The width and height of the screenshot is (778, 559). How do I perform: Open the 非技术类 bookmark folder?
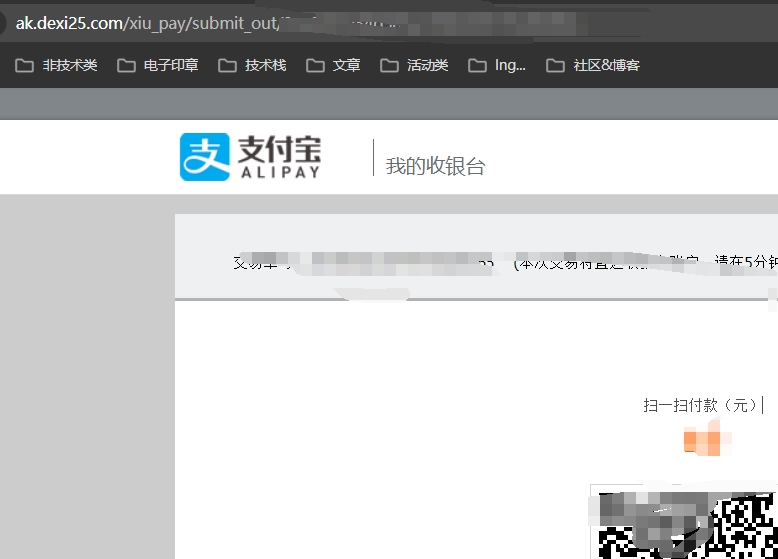pyautogui.click(x=56, y=65)
